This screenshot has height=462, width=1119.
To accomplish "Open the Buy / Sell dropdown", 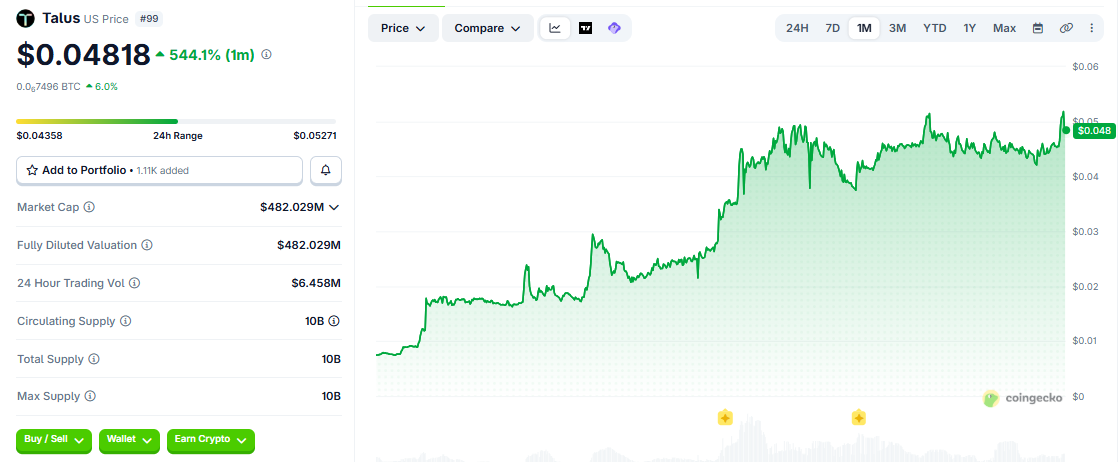I will coord(54,441).
